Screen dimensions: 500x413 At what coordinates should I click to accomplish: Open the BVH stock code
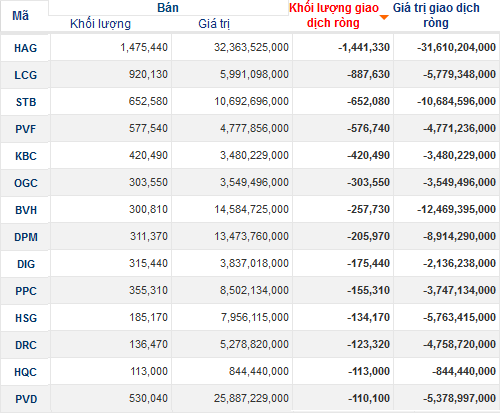point(26,210)
